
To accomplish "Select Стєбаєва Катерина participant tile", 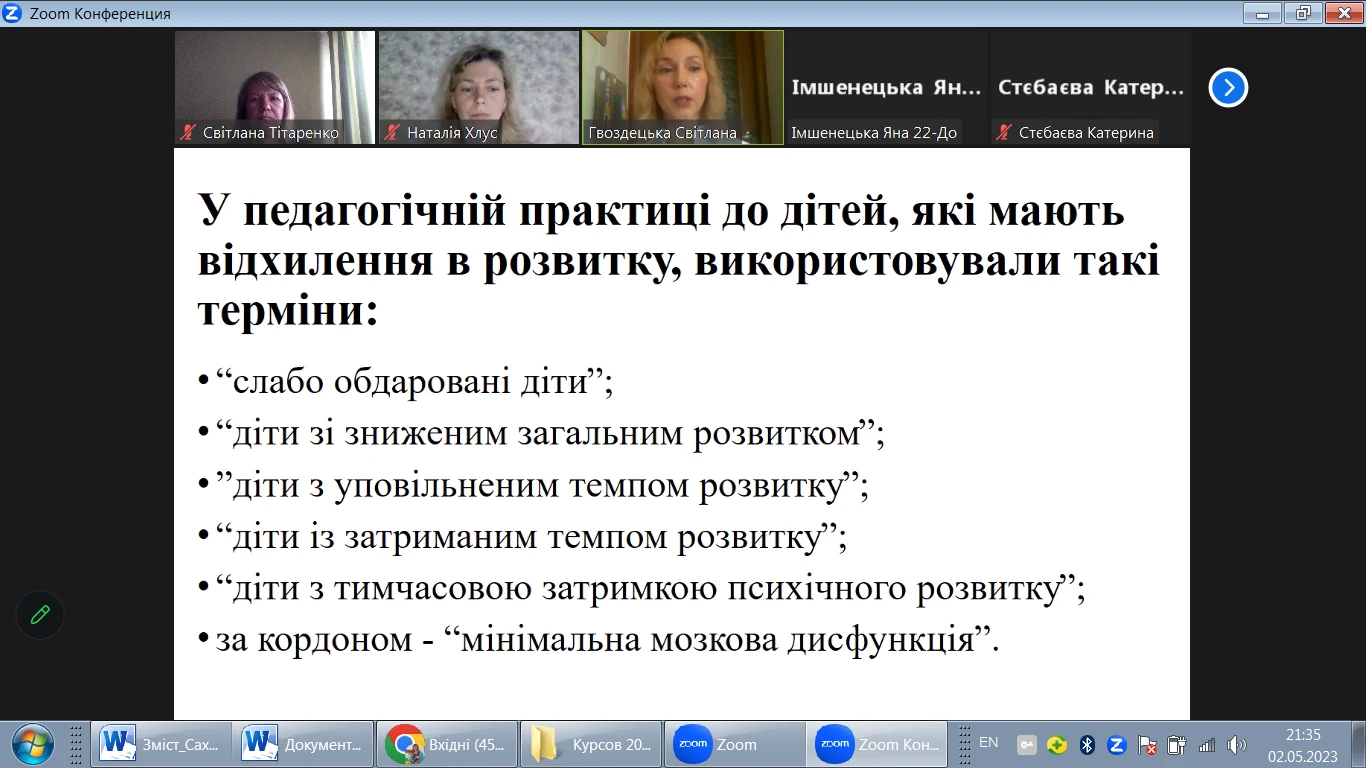I will (x=1091, y=87).
